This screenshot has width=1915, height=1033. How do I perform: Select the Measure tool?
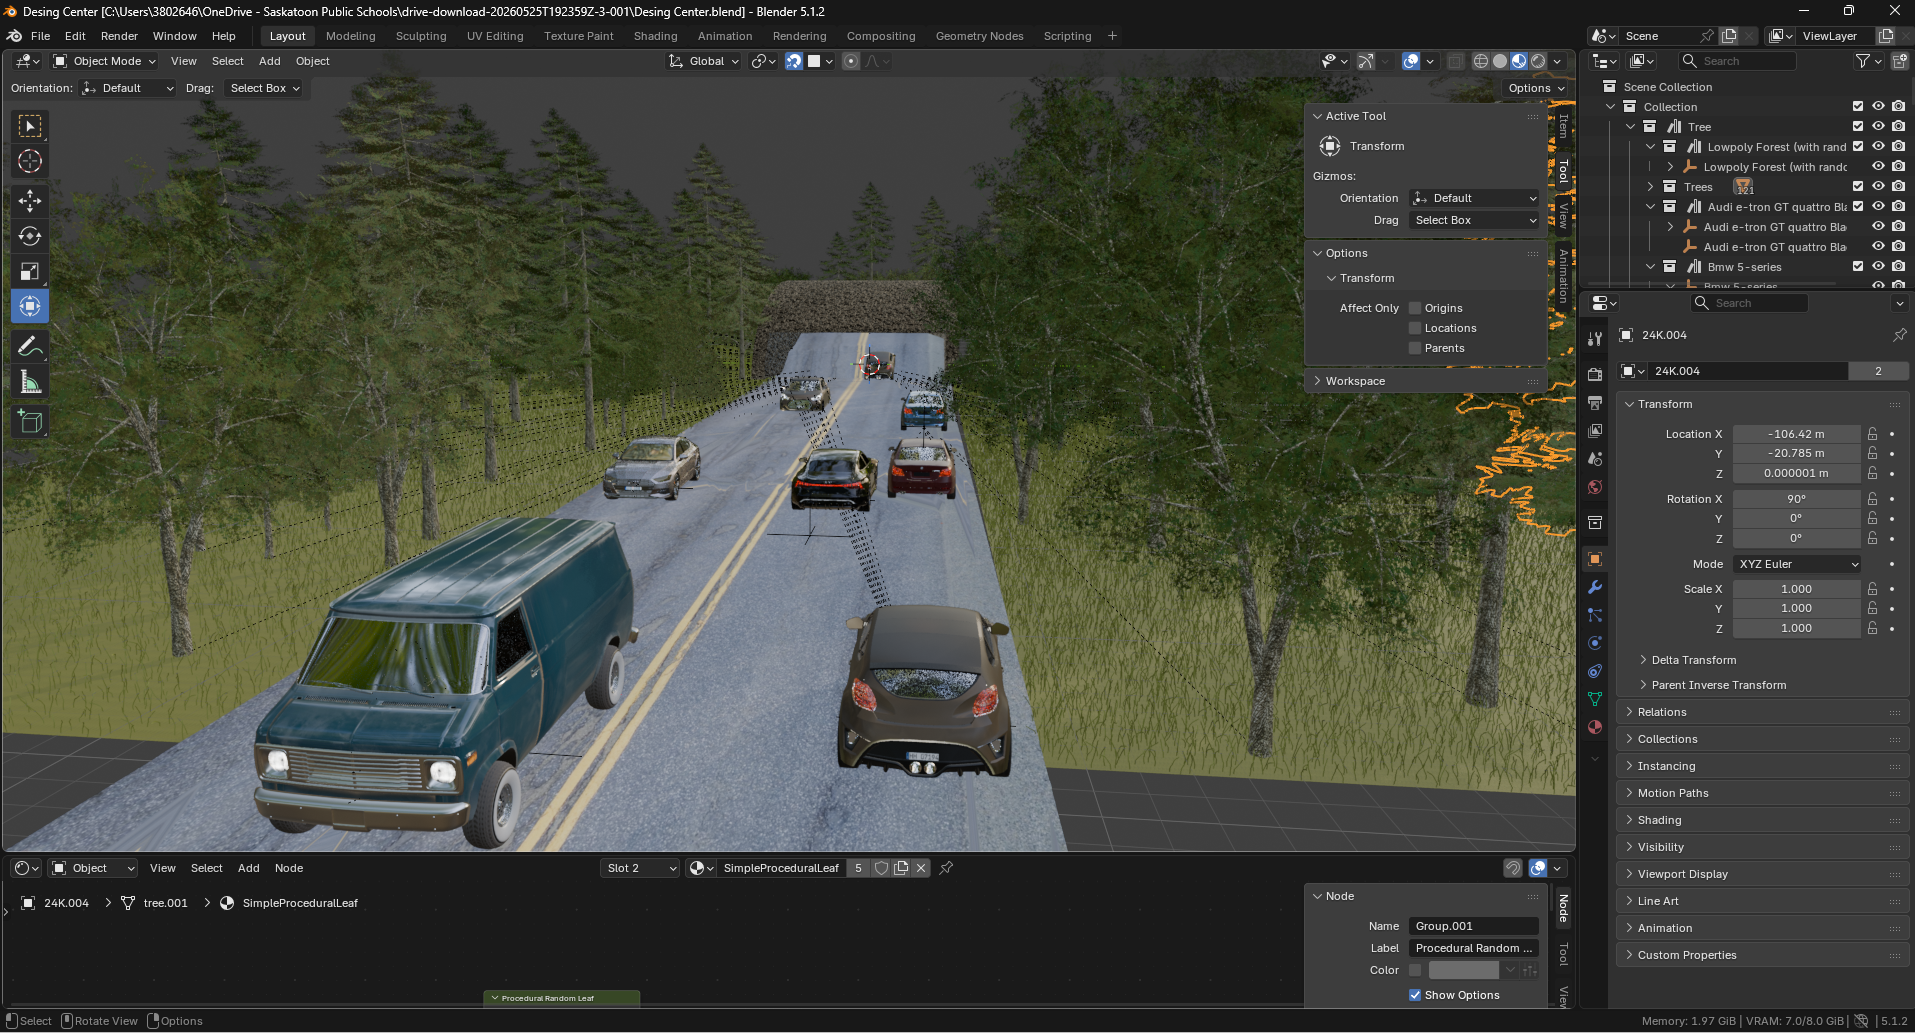30,381
